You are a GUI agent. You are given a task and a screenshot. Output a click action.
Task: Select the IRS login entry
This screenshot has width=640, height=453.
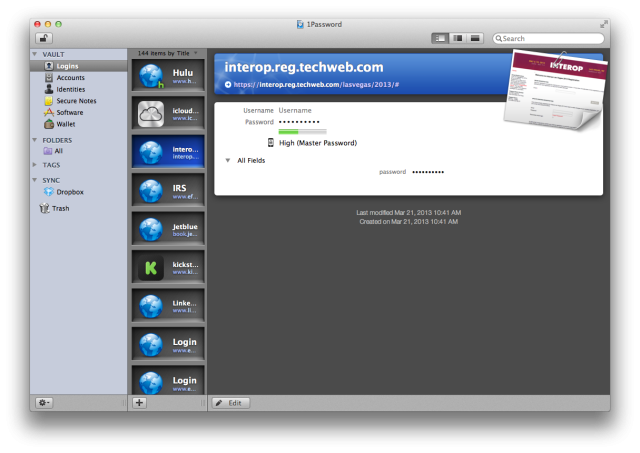coord(168,191)
